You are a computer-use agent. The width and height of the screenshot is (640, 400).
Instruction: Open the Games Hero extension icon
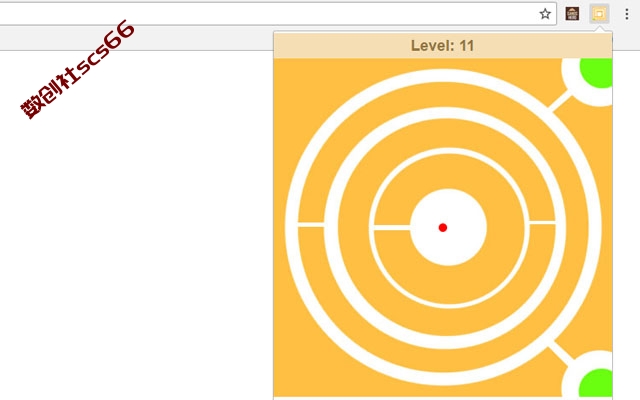pyautogui.click(x=572, y=14)
